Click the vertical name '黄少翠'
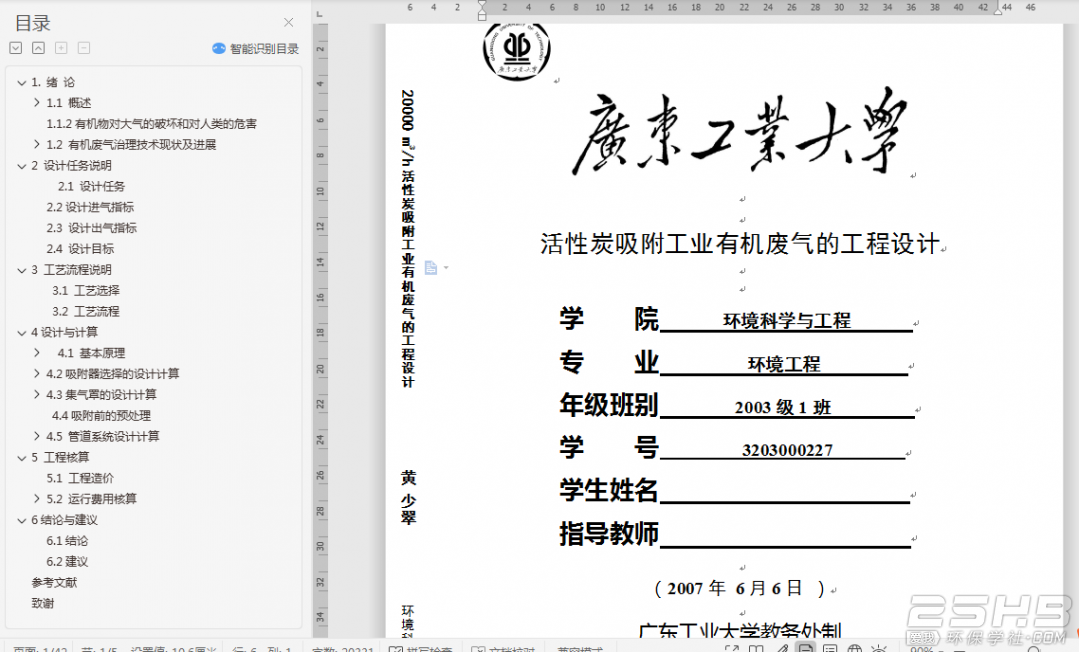Image resolution: width=1079 pixels, height=652 pixels. click(408, 498)
